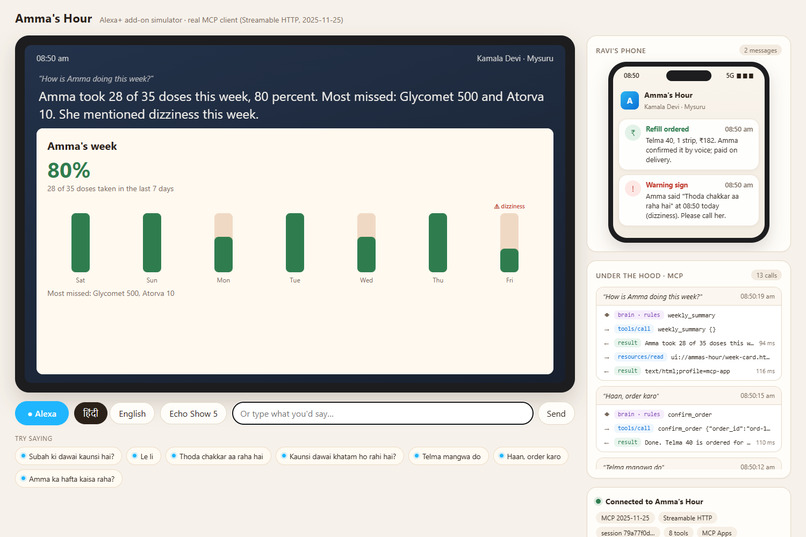Open the Echo Show 5 device selector
This screenshot has width=806, height=537.
(x=193, y=414)
